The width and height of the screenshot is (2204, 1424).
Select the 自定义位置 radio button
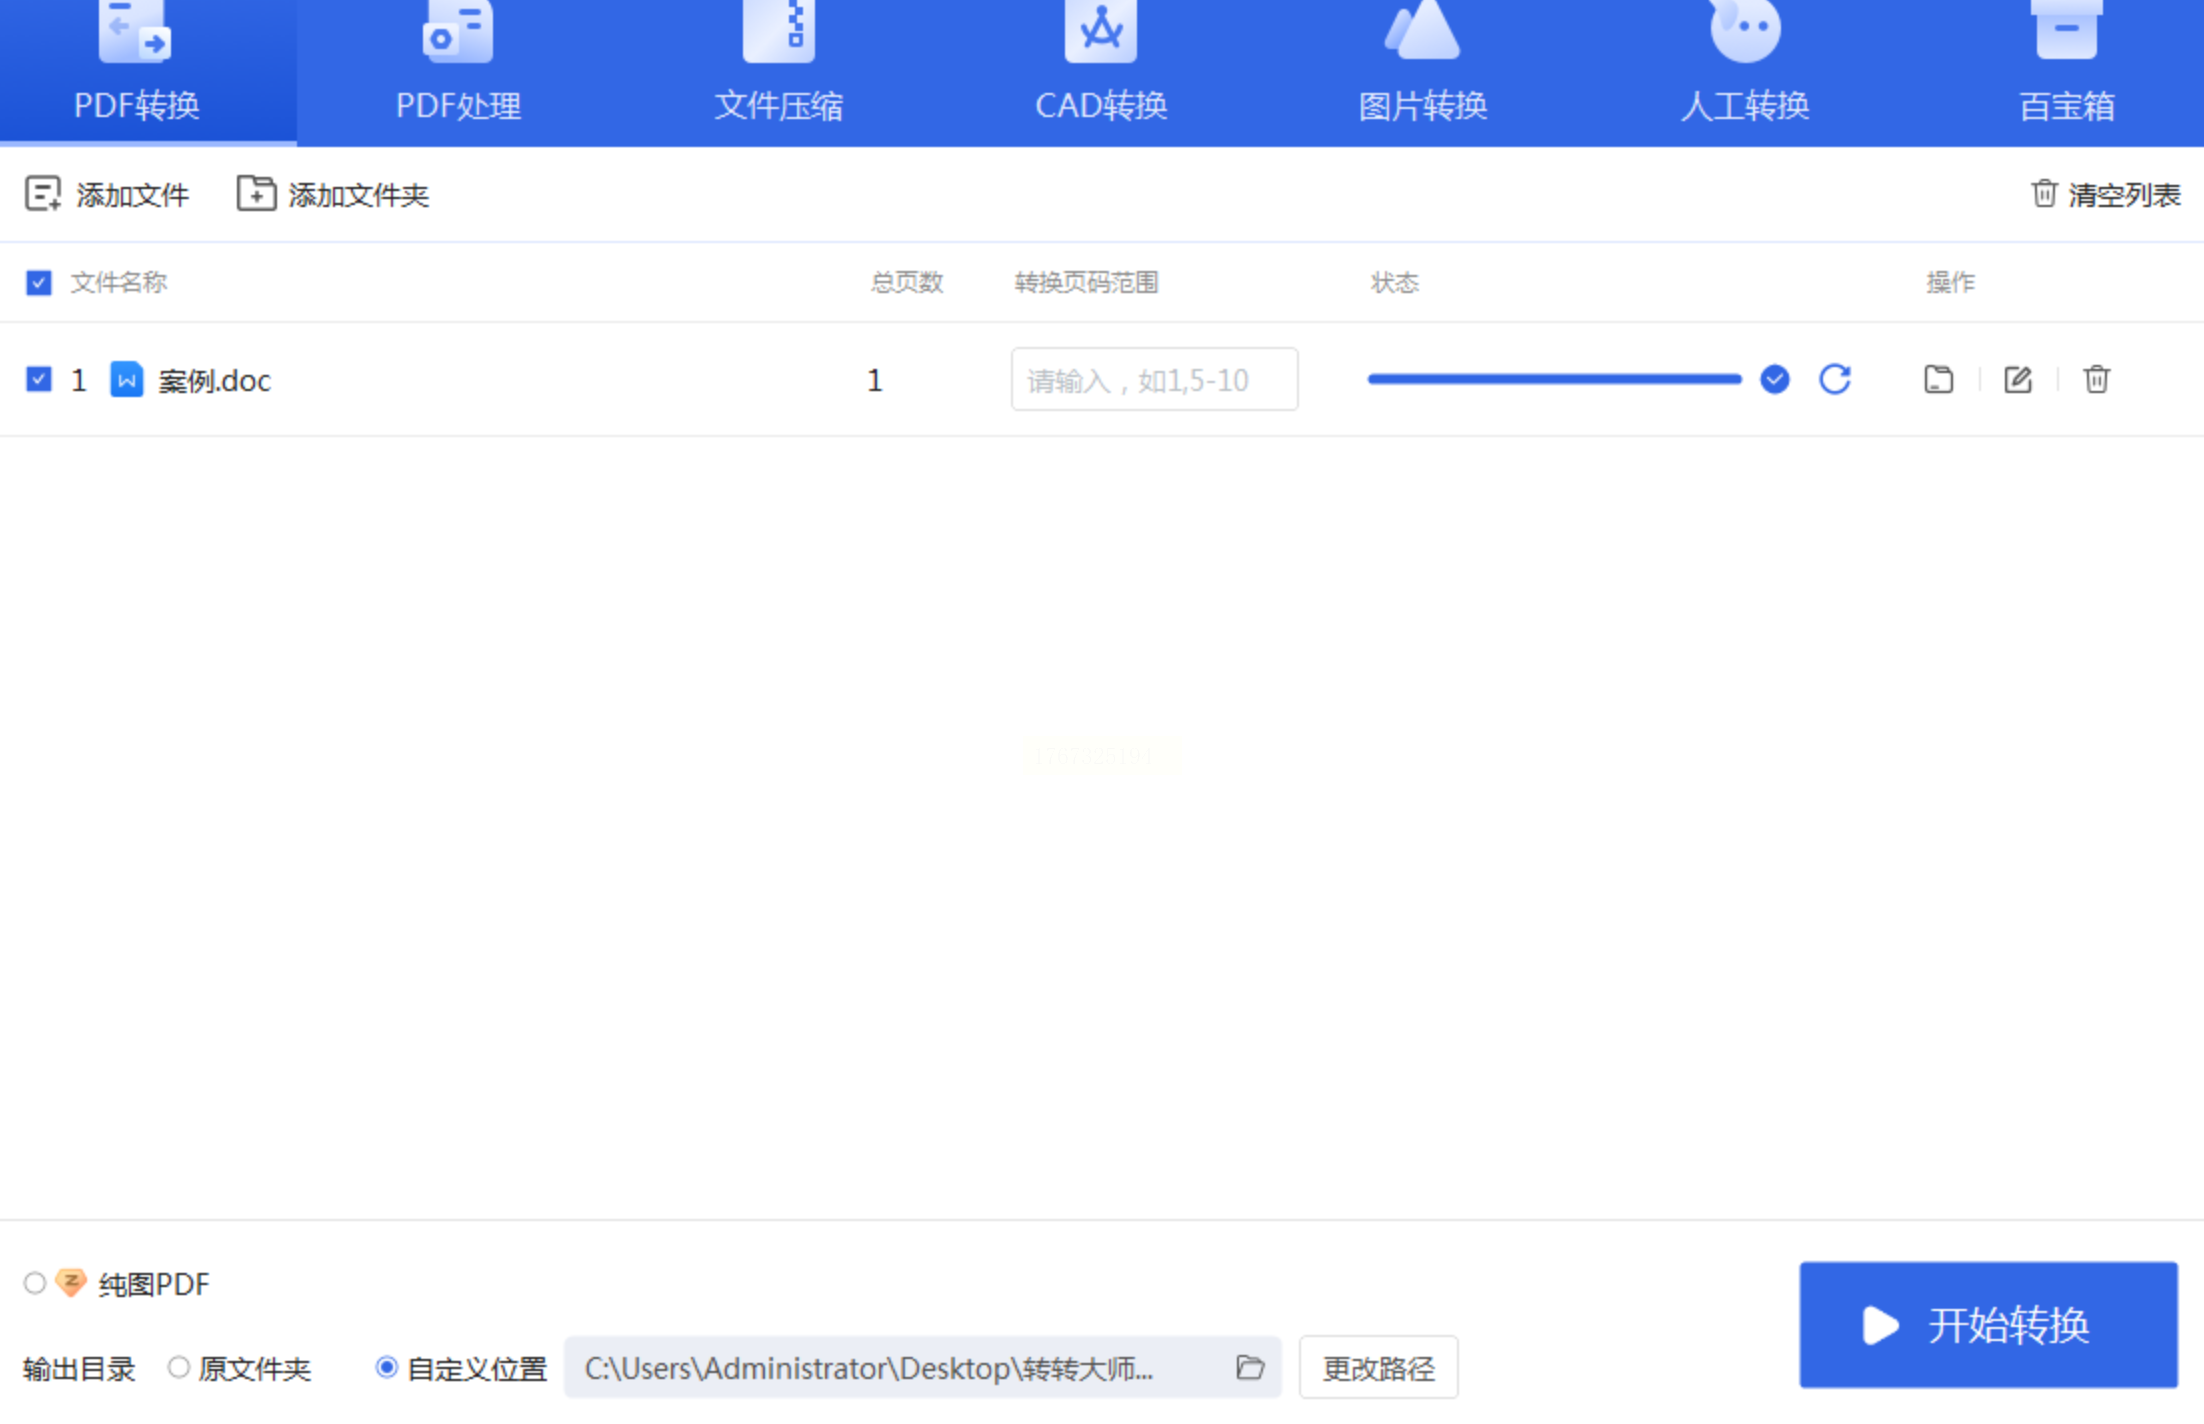point(386,1367)
